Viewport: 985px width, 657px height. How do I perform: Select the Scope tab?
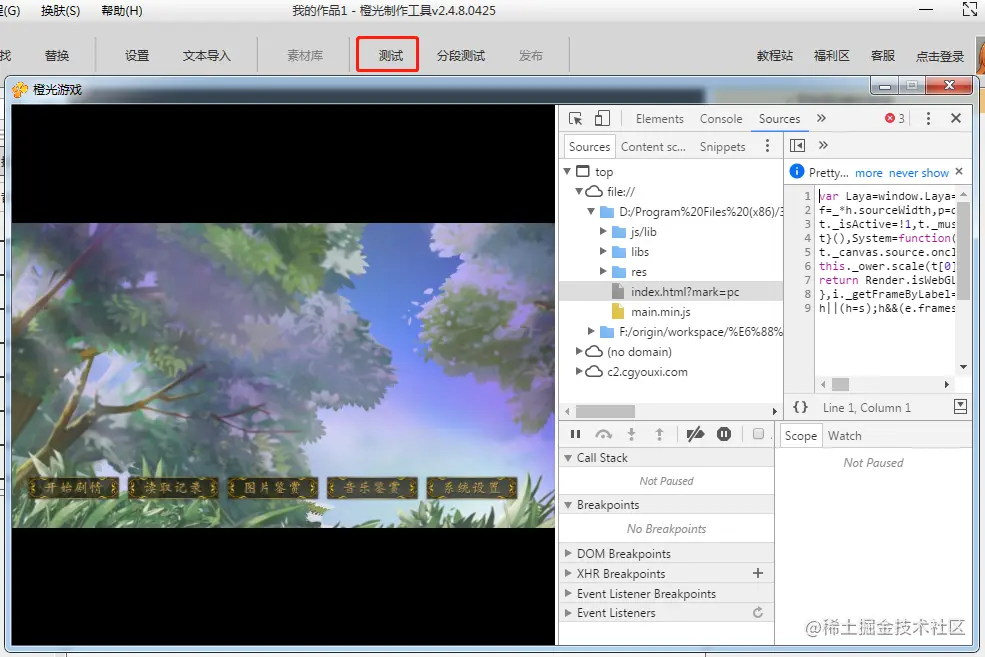tap(800, 436)
